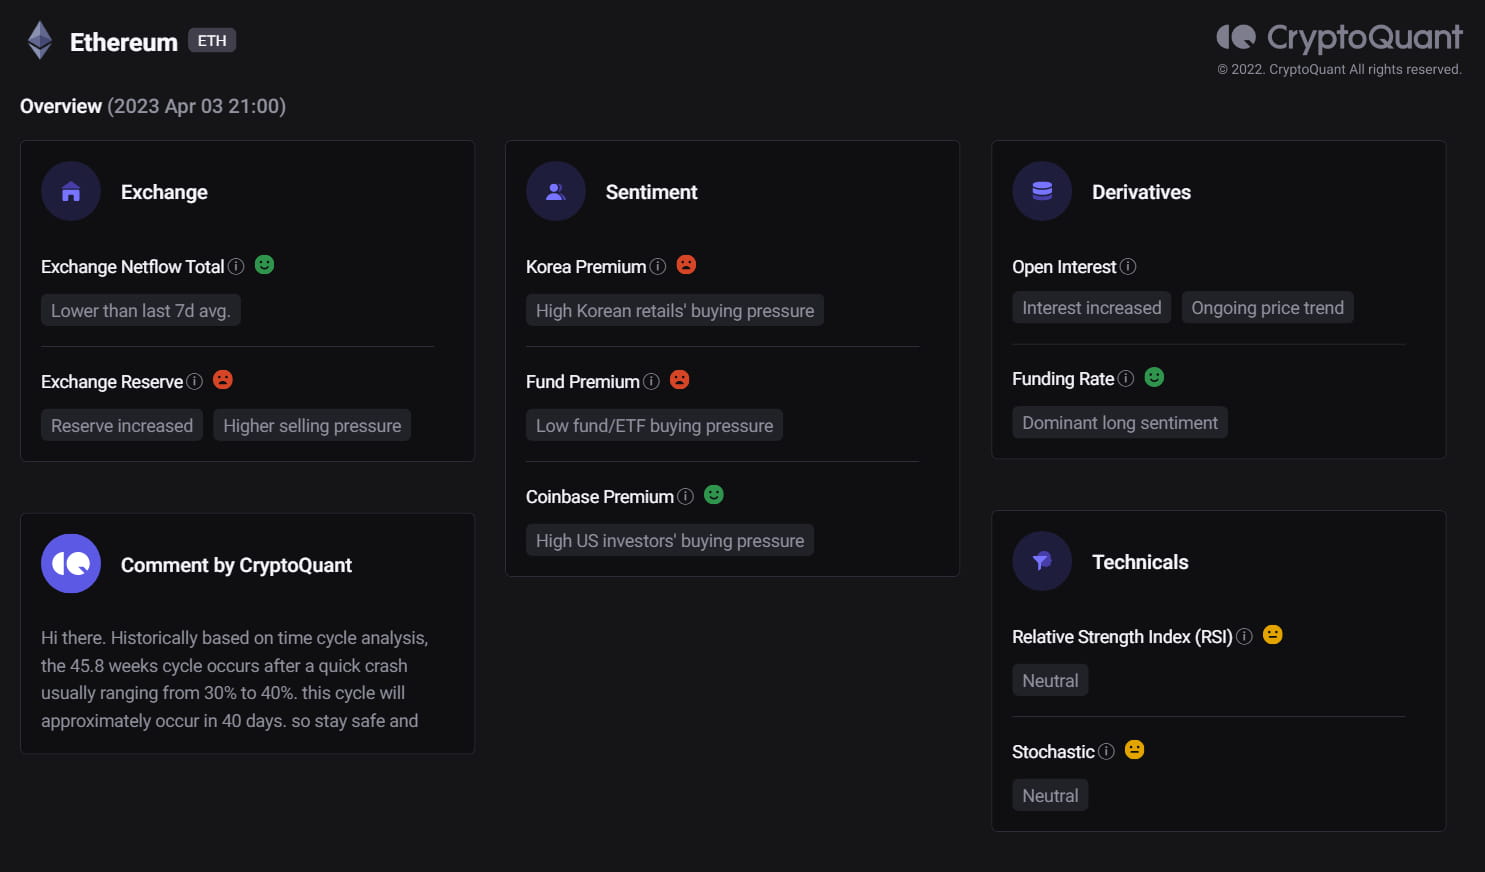1485x872 pixels.
Task: Click the Exchange panel building icon
Action: point(70,191)
